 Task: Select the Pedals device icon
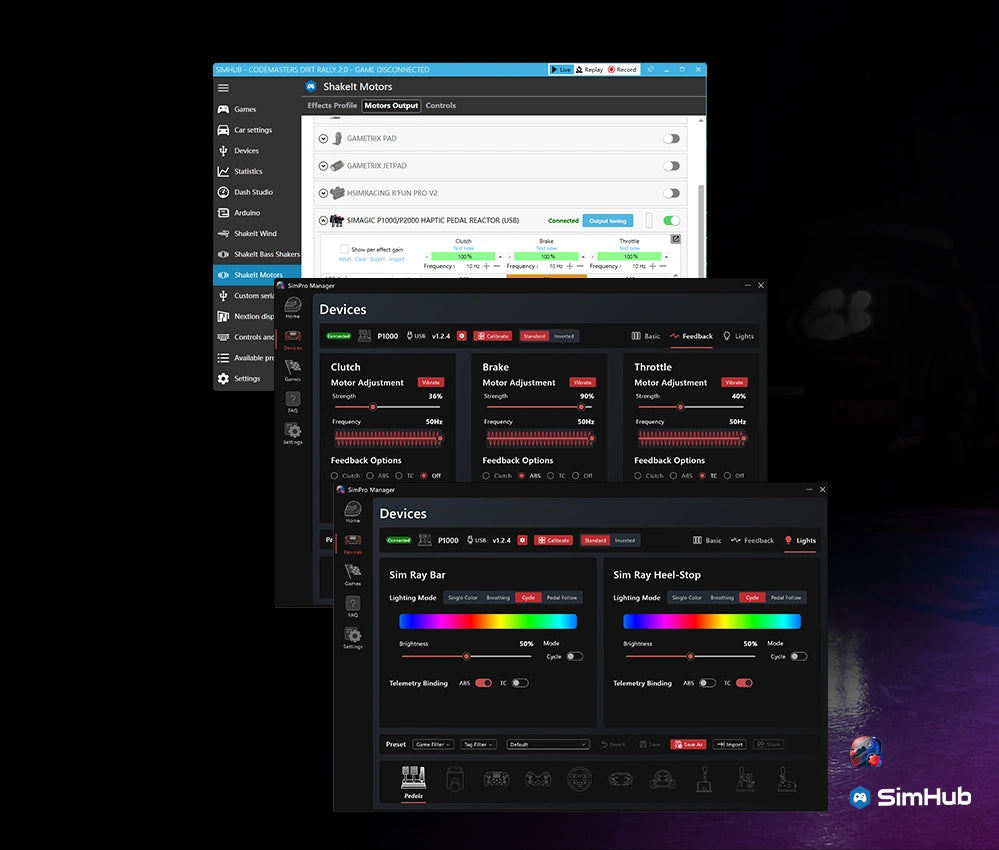coord(413,779)
